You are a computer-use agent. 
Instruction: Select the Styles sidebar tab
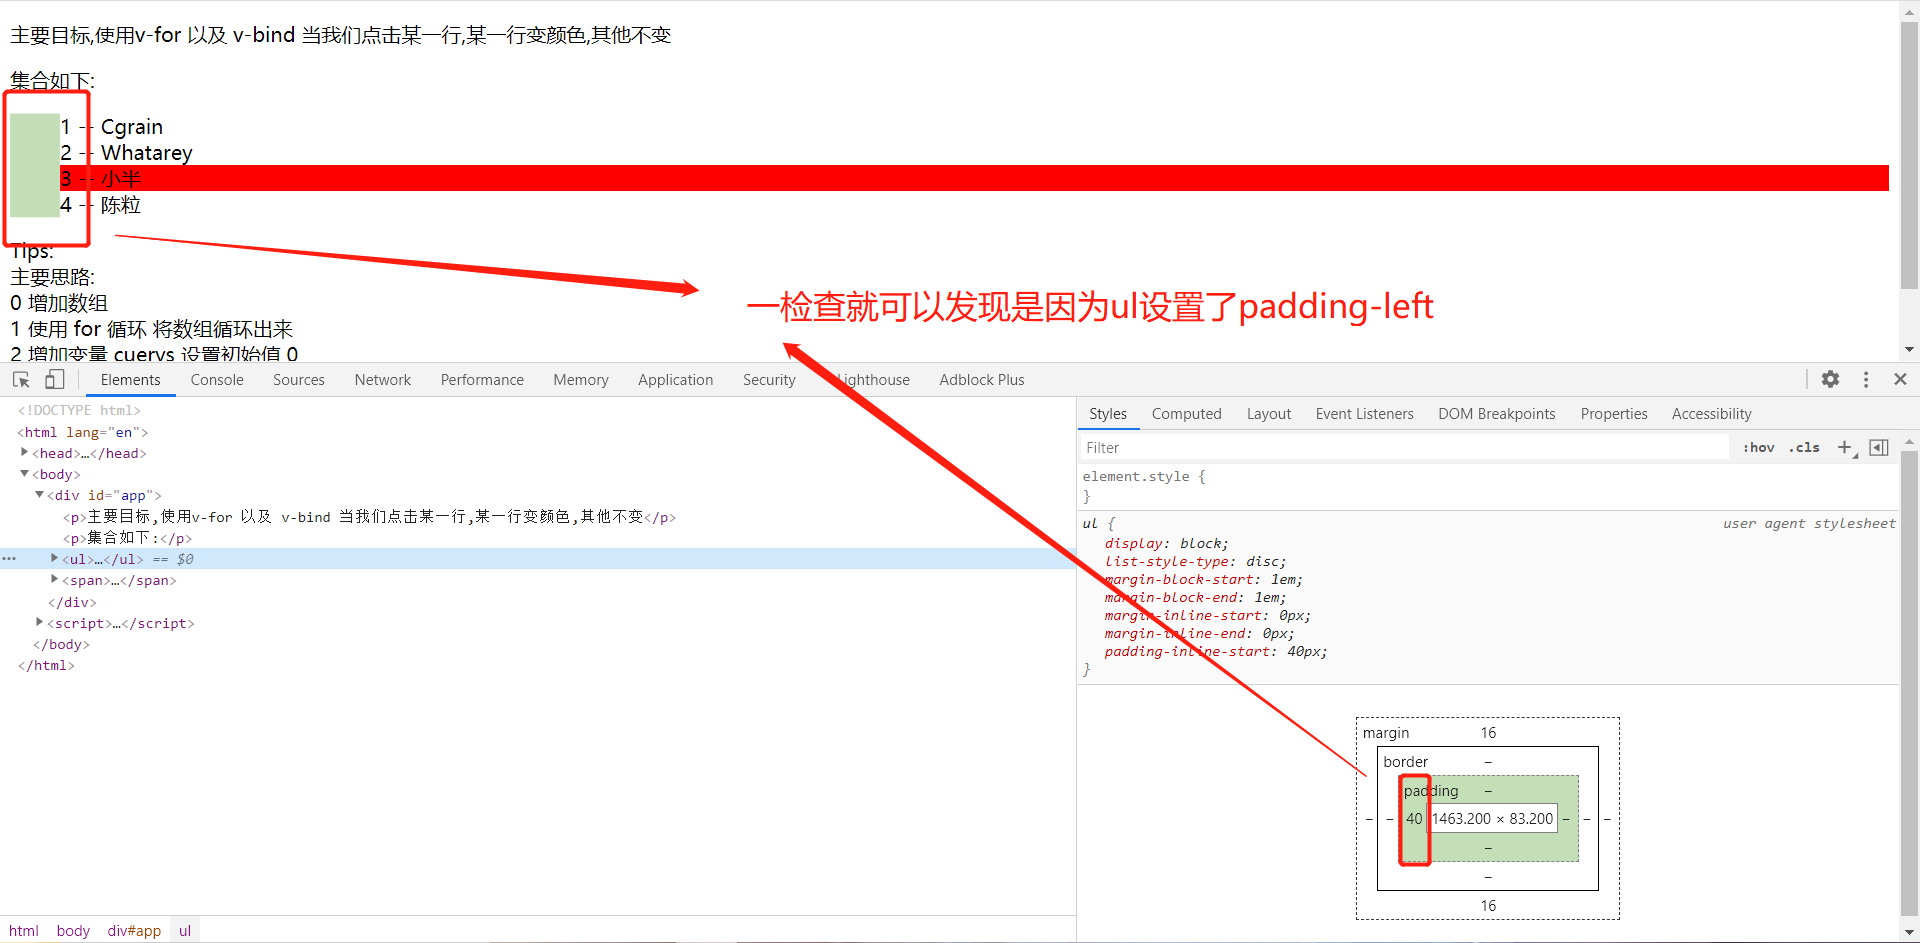(x=1108, y=414)
